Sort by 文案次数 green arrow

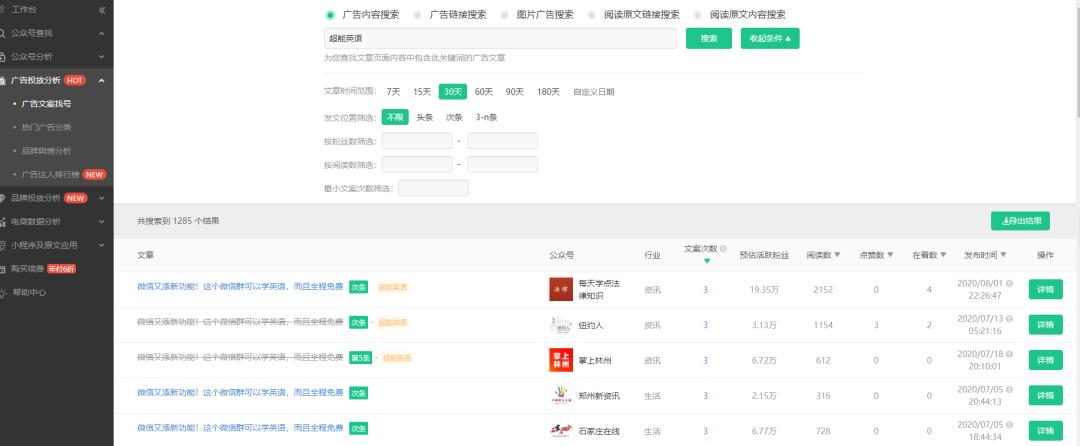click(x=706, y=261)
